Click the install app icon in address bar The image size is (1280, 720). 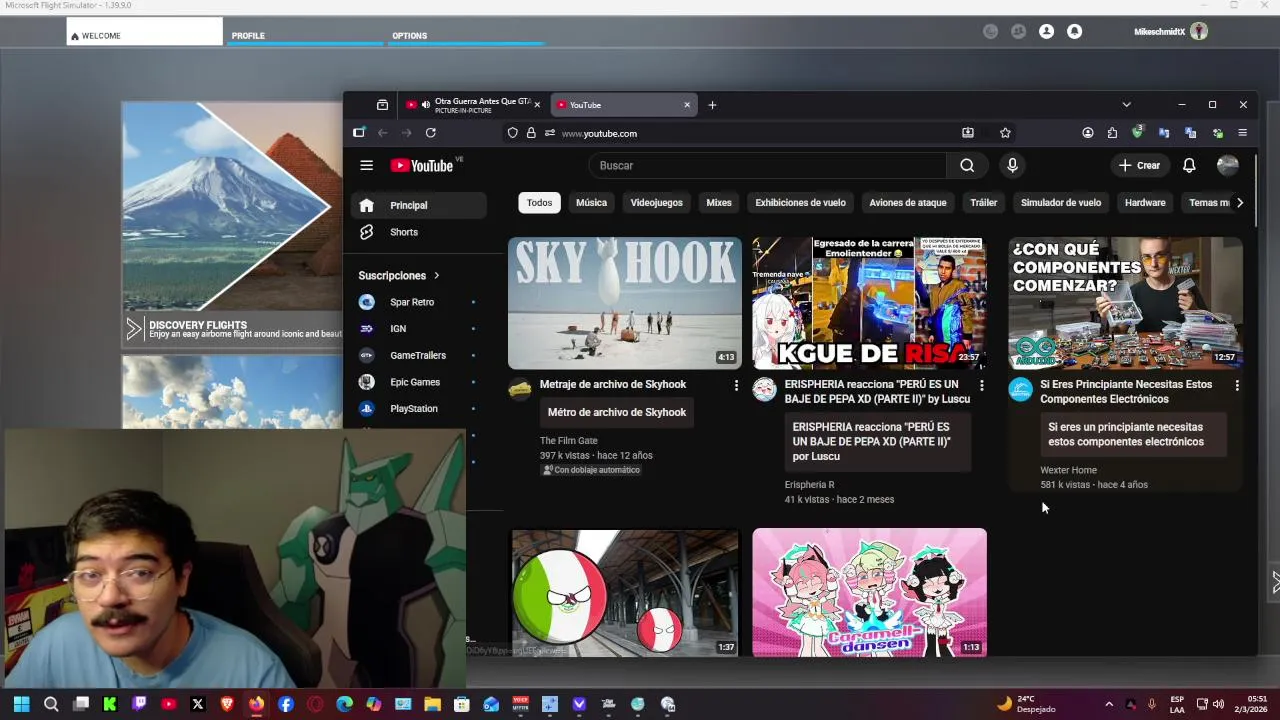[x=968, y=133]
